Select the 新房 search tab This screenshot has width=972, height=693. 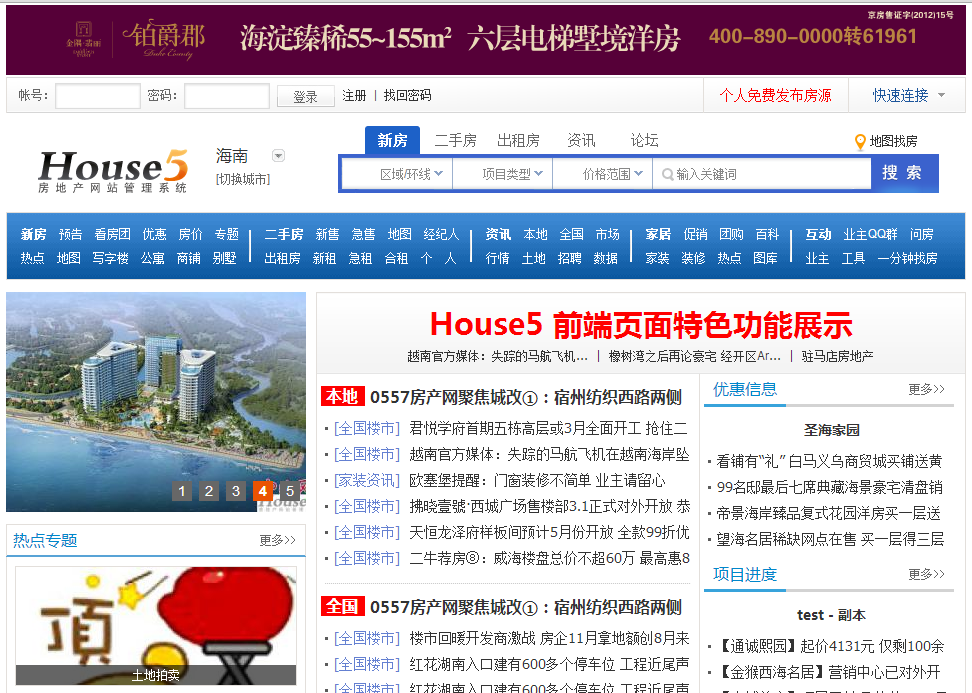[392, 141]
